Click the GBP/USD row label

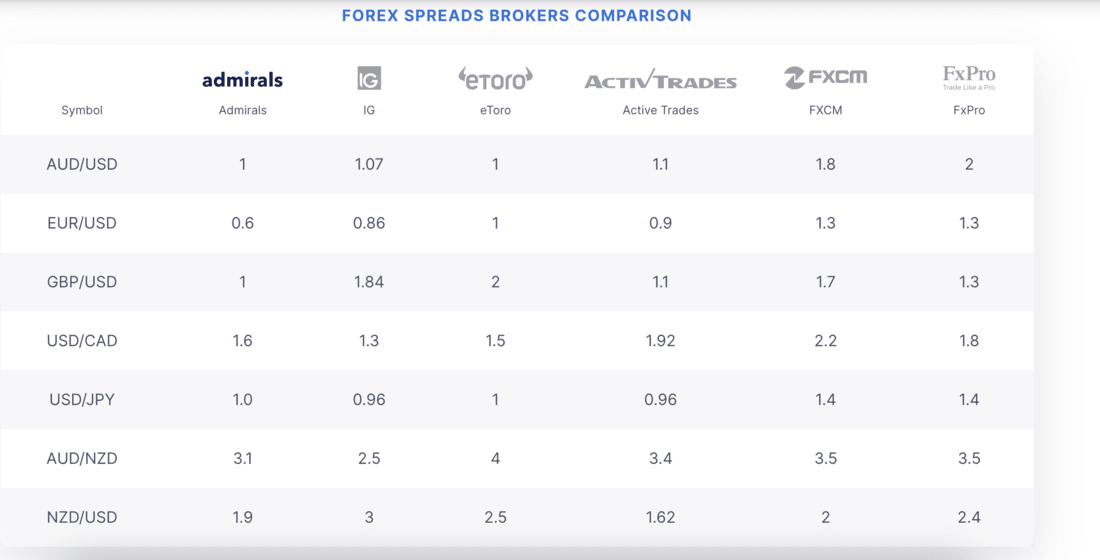coord(82,282)
